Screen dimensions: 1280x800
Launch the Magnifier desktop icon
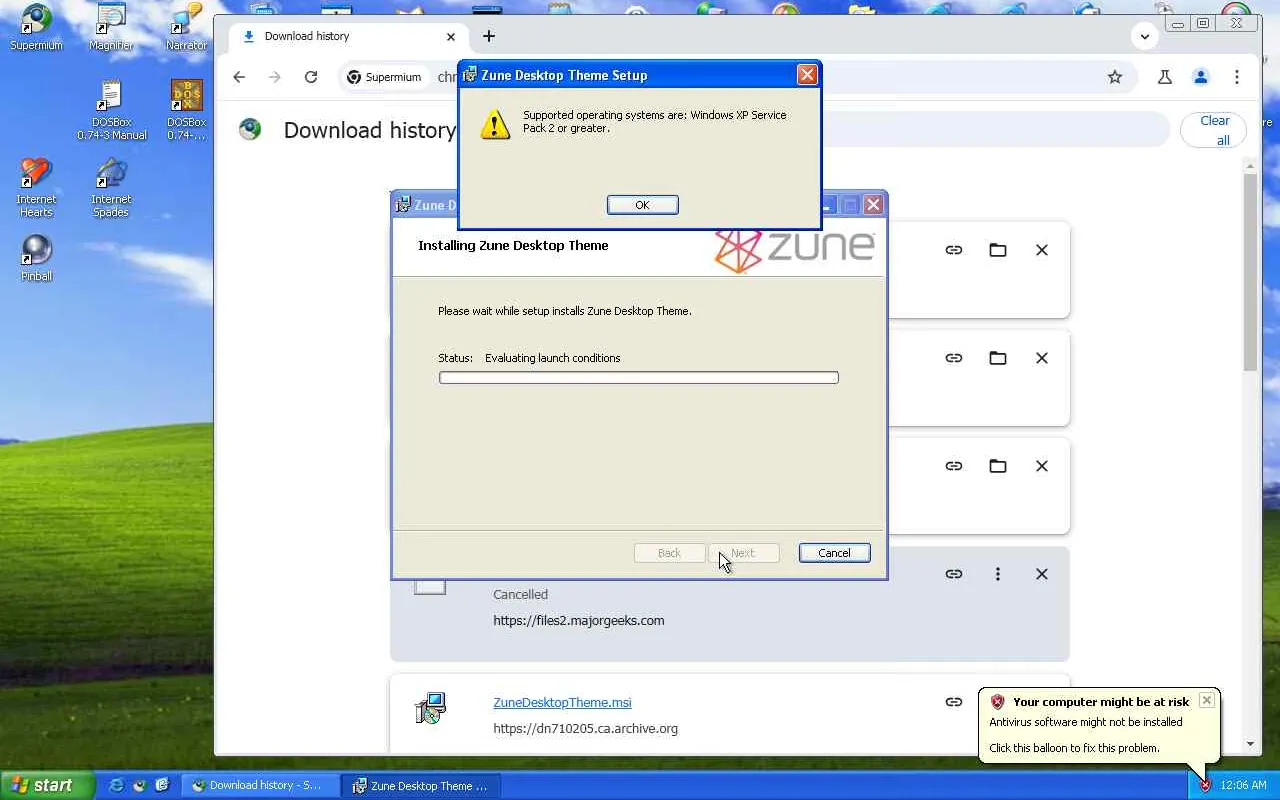[x=111, y=28]
